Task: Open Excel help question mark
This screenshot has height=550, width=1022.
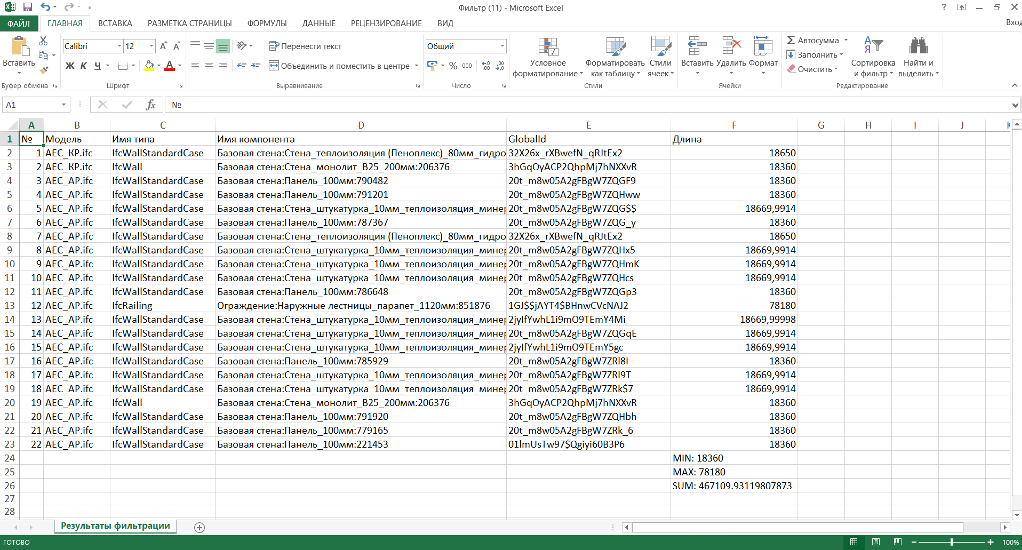Action: [944, 7]
